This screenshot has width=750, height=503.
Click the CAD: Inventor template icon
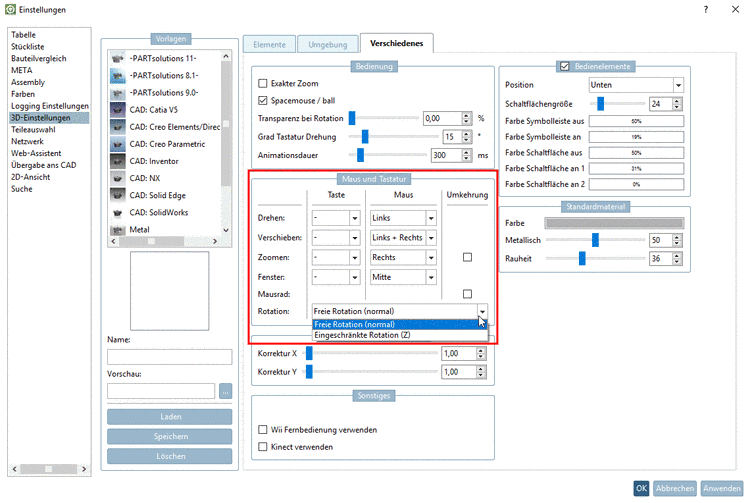click(x=118, y=161)
